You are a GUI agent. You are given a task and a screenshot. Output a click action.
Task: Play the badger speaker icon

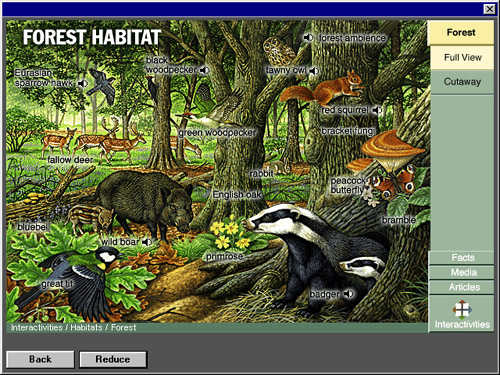click(x=348, y=294)
